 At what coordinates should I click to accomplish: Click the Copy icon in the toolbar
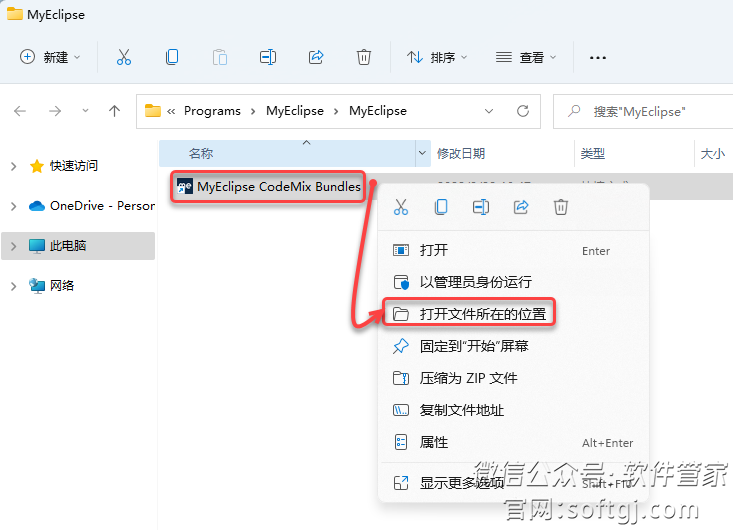tap(172, 57)
